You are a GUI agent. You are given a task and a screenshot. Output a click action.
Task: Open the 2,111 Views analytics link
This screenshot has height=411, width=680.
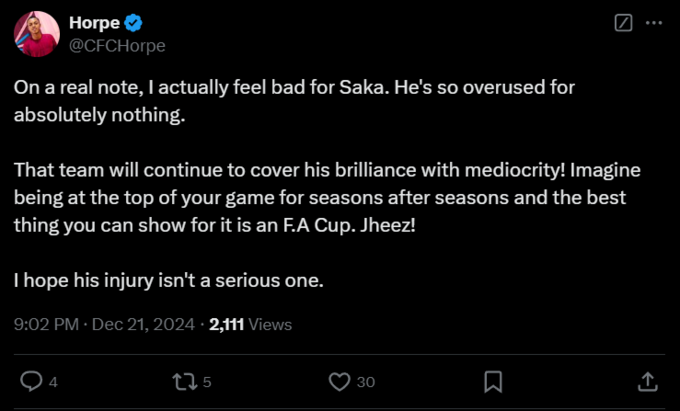[x=250, y=324]
